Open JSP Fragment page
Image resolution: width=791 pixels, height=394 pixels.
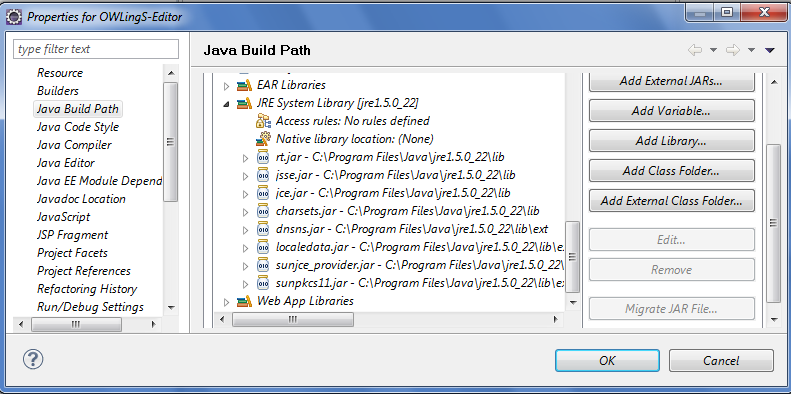tap(72, 236)
